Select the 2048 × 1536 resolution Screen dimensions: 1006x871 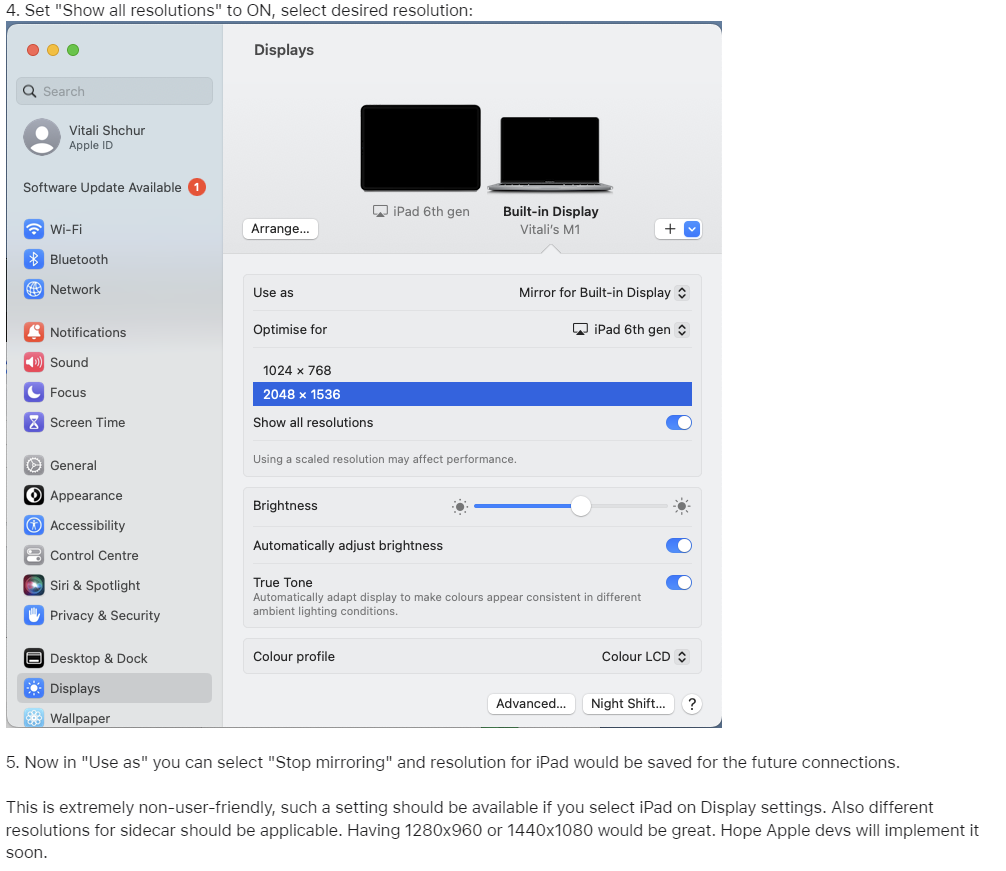click(472, 394)
